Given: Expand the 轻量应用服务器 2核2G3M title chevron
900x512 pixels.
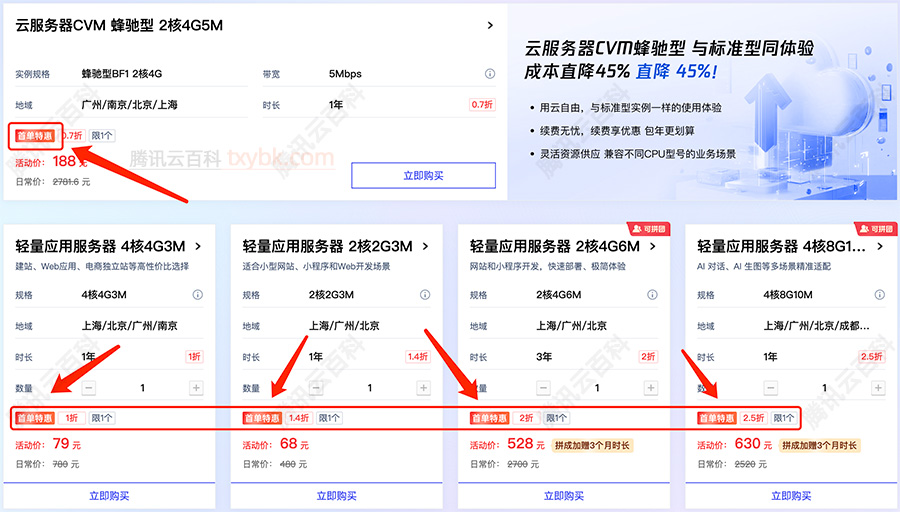Looking at the screenshot, I should [425, 246].
